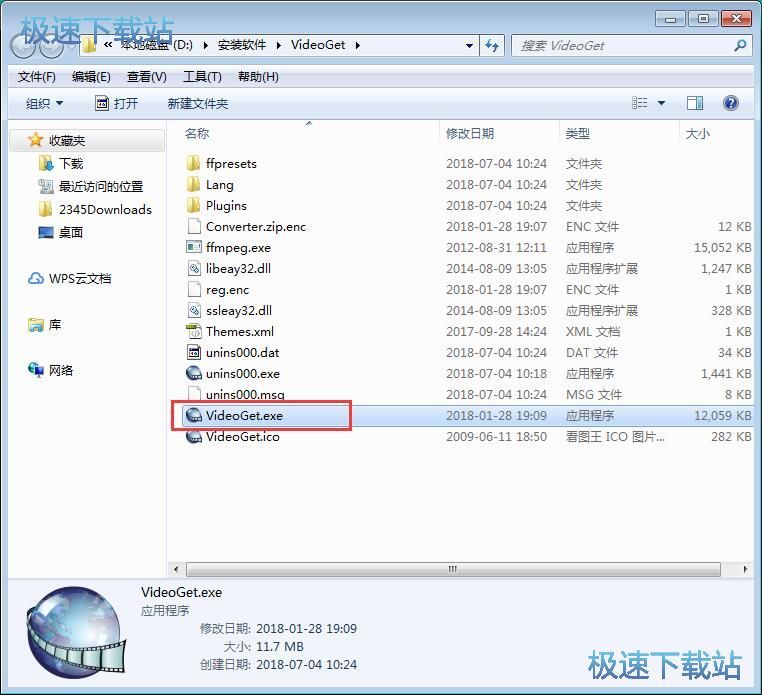This screenshot has width=762, height=695.
Task: Click the refresh button beside address bar
Action: 492,46
